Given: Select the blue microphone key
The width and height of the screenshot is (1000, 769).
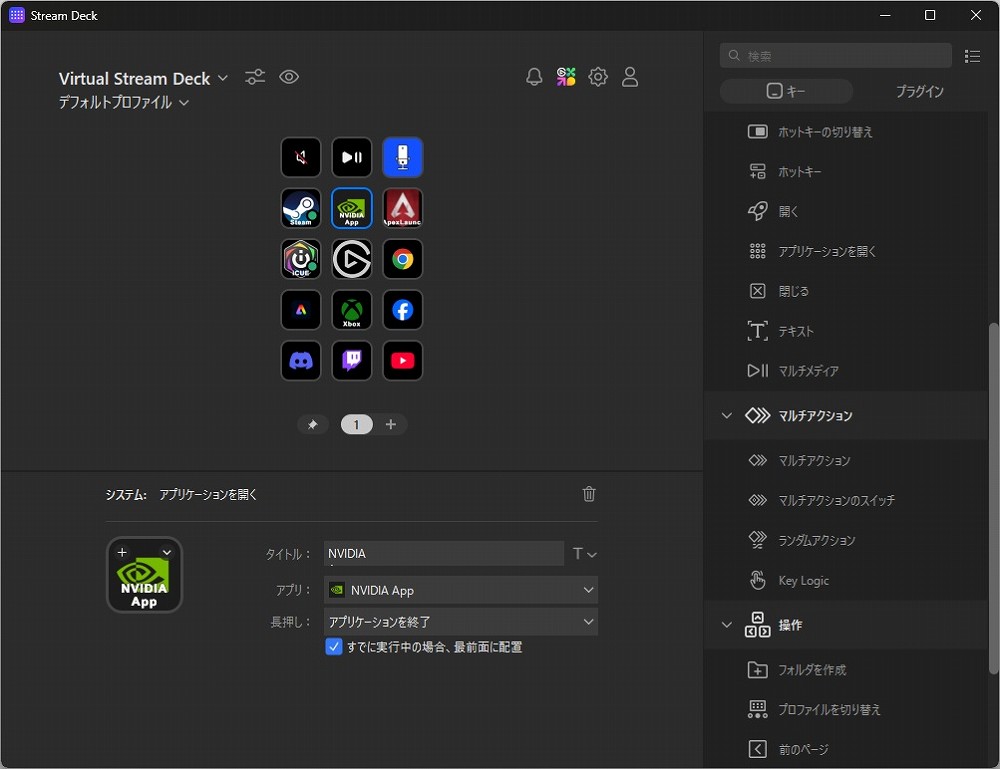Looking at the screenshot, I should coord(402,157).
